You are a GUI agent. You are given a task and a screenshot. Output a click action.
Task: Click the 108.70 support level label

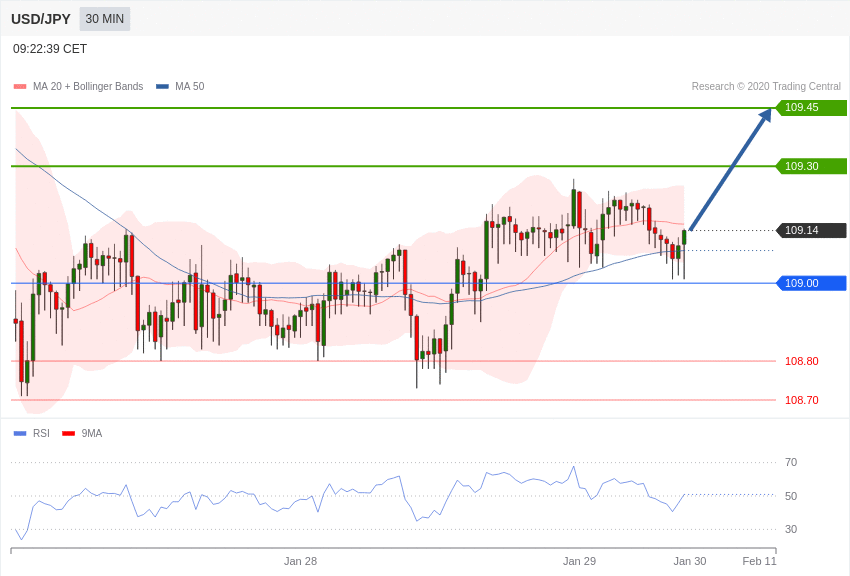[x=802, y=400]
